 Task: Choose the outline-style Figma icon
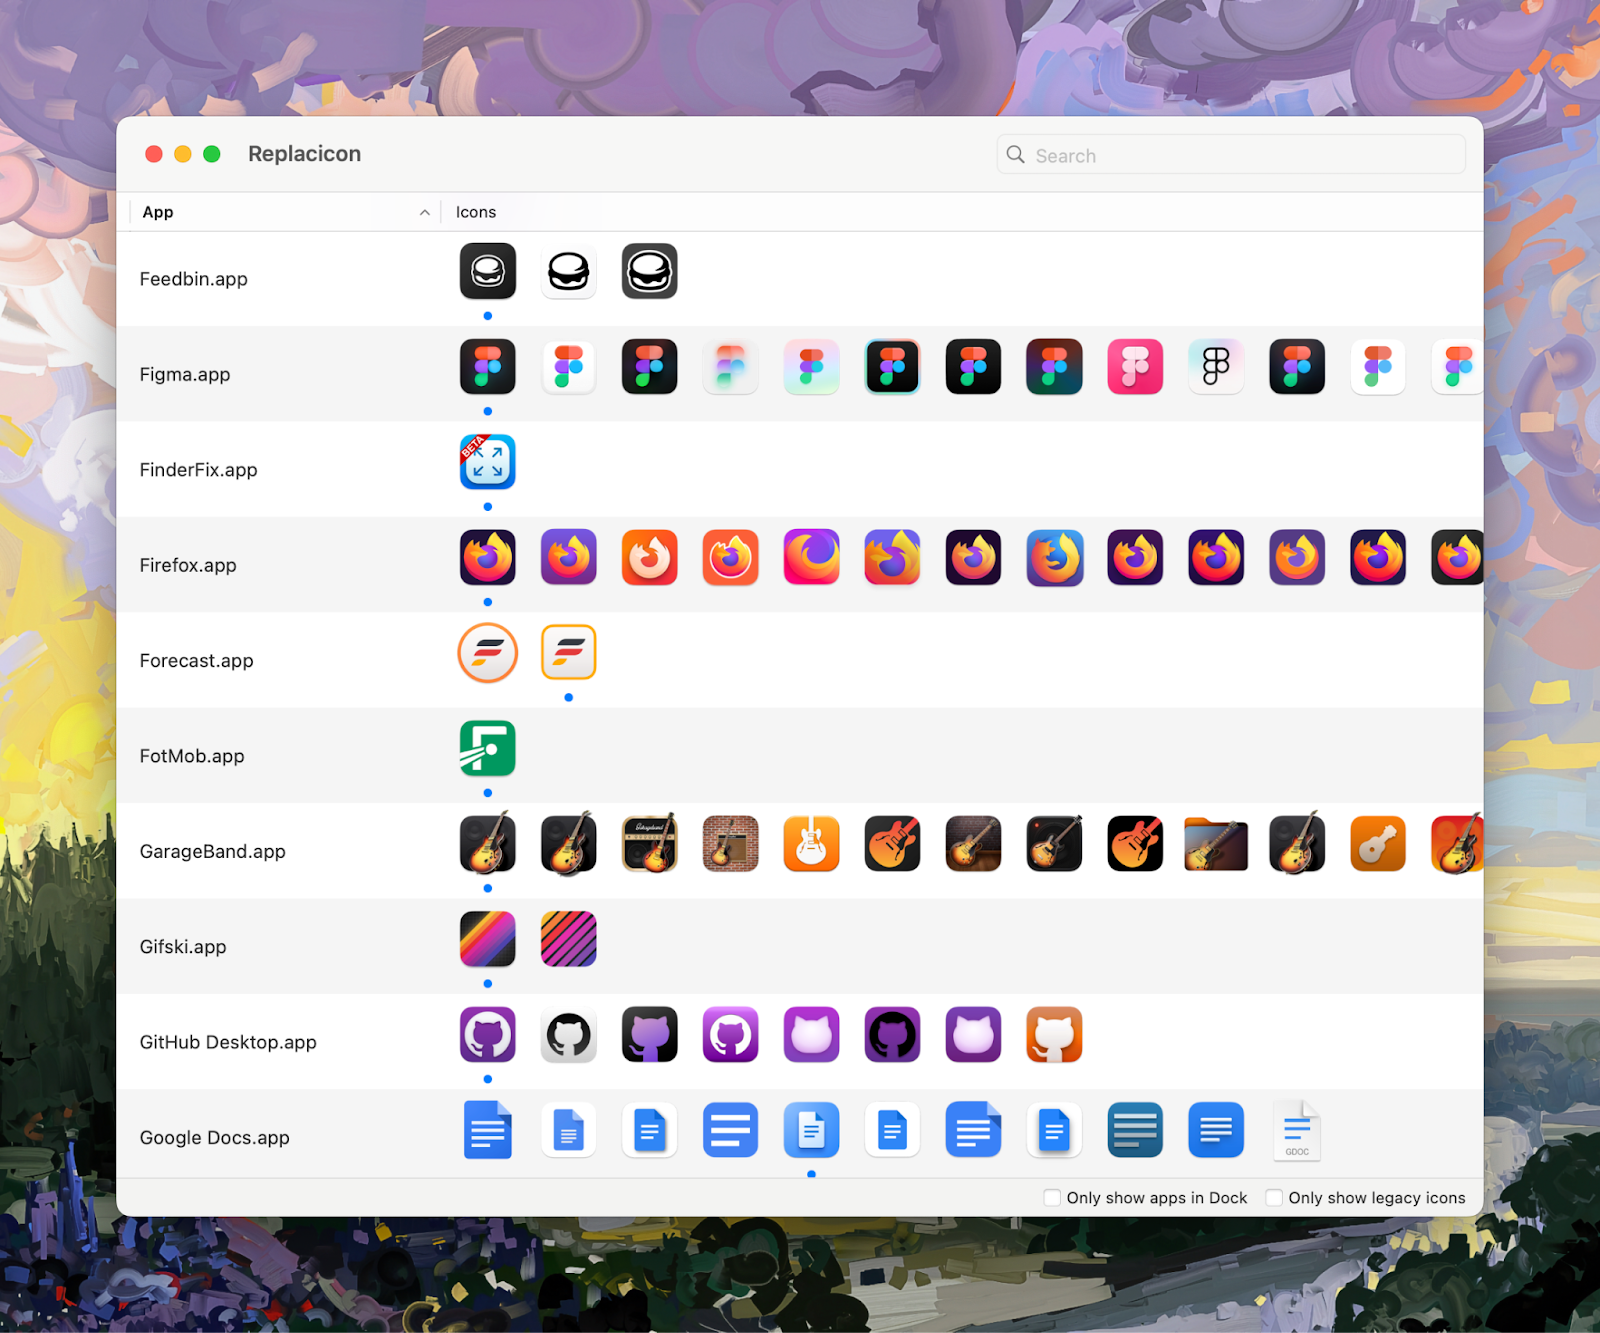pyautogui.click(x=1216, y=366)
